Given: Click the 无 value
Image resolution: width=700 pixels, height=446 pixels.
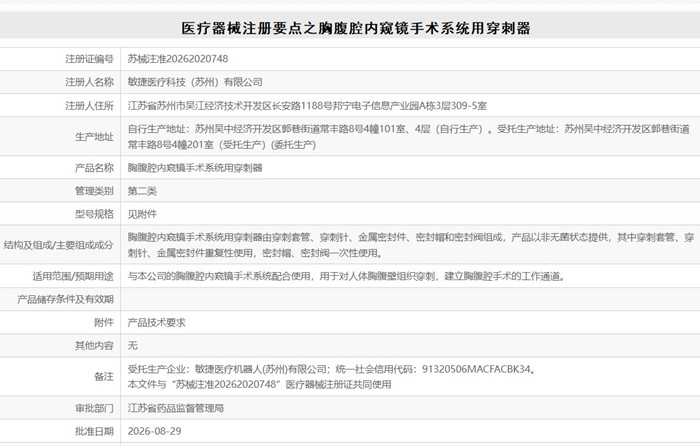Looking at the screenshot, I should [x=133, y=346].
